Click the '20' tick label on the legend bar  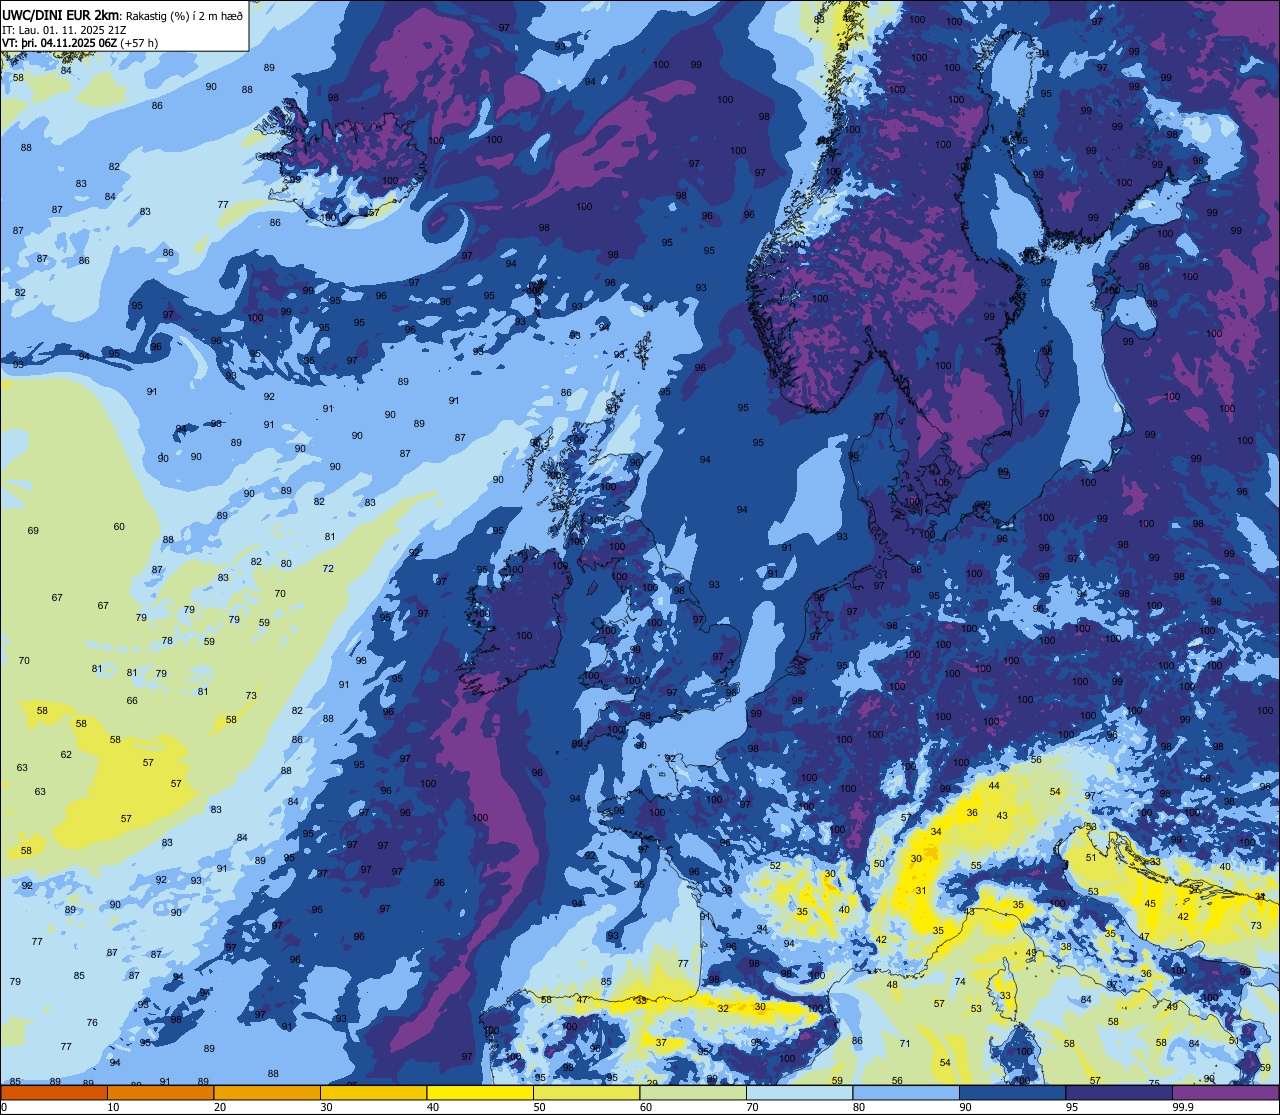(x=220, y=1107)
